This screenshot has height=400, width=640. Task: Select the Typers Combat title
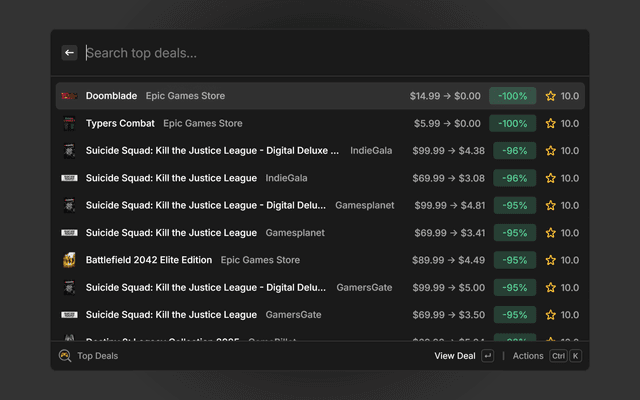click(120, 123)
